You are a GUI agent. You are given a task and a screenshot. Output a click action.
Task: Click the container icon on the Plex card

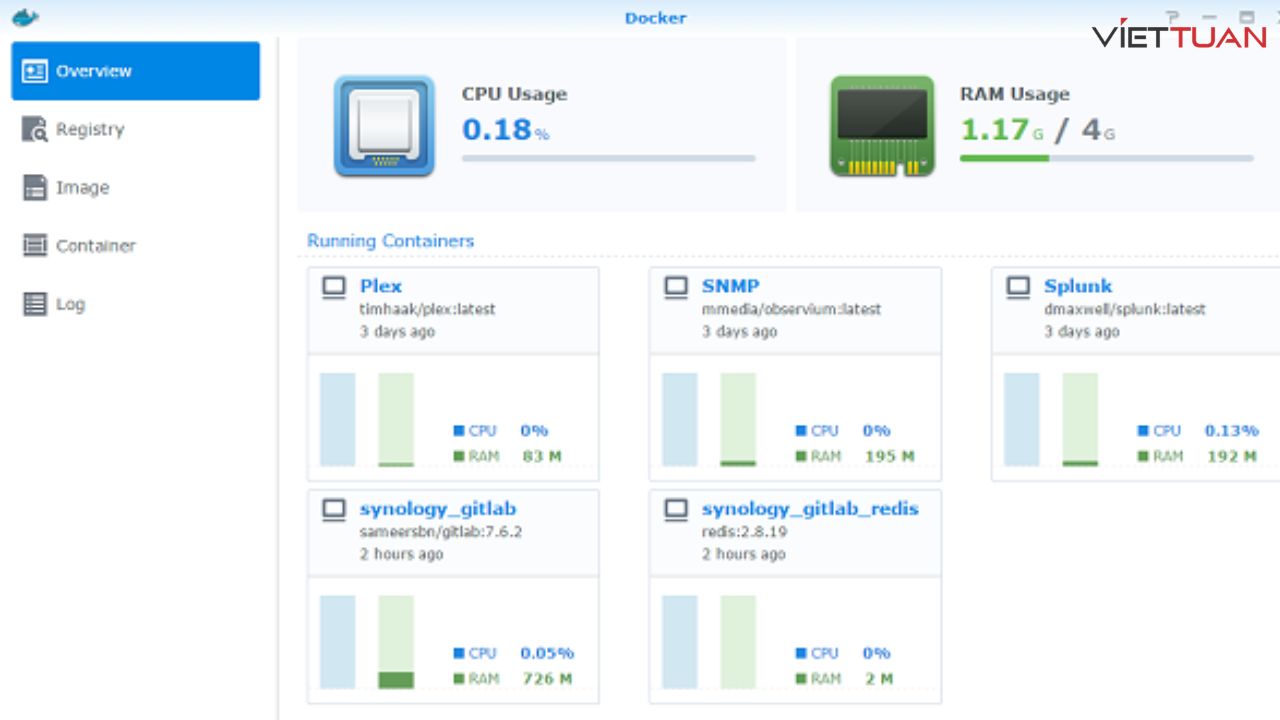[x=334, y=286]
